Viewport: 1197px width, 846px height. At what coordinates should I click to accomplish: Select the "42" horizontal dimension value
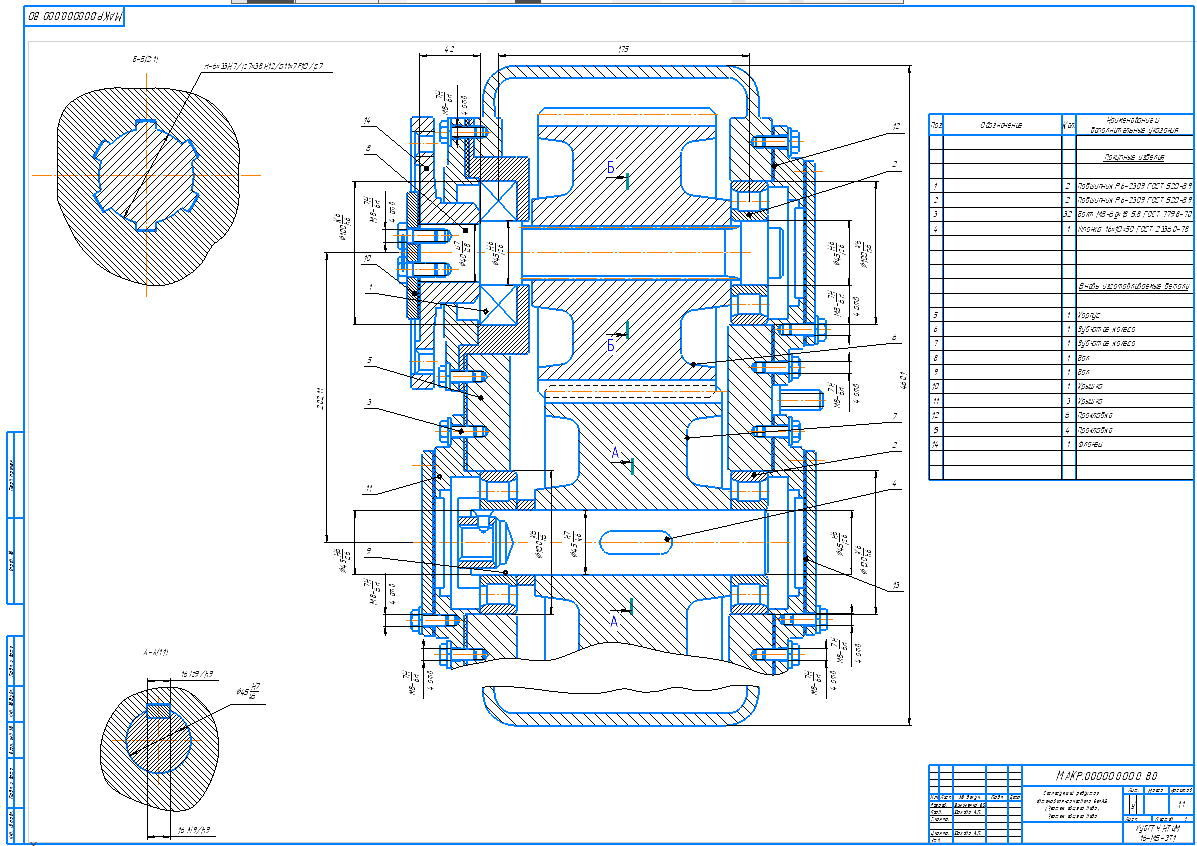(x=450, y=49)
